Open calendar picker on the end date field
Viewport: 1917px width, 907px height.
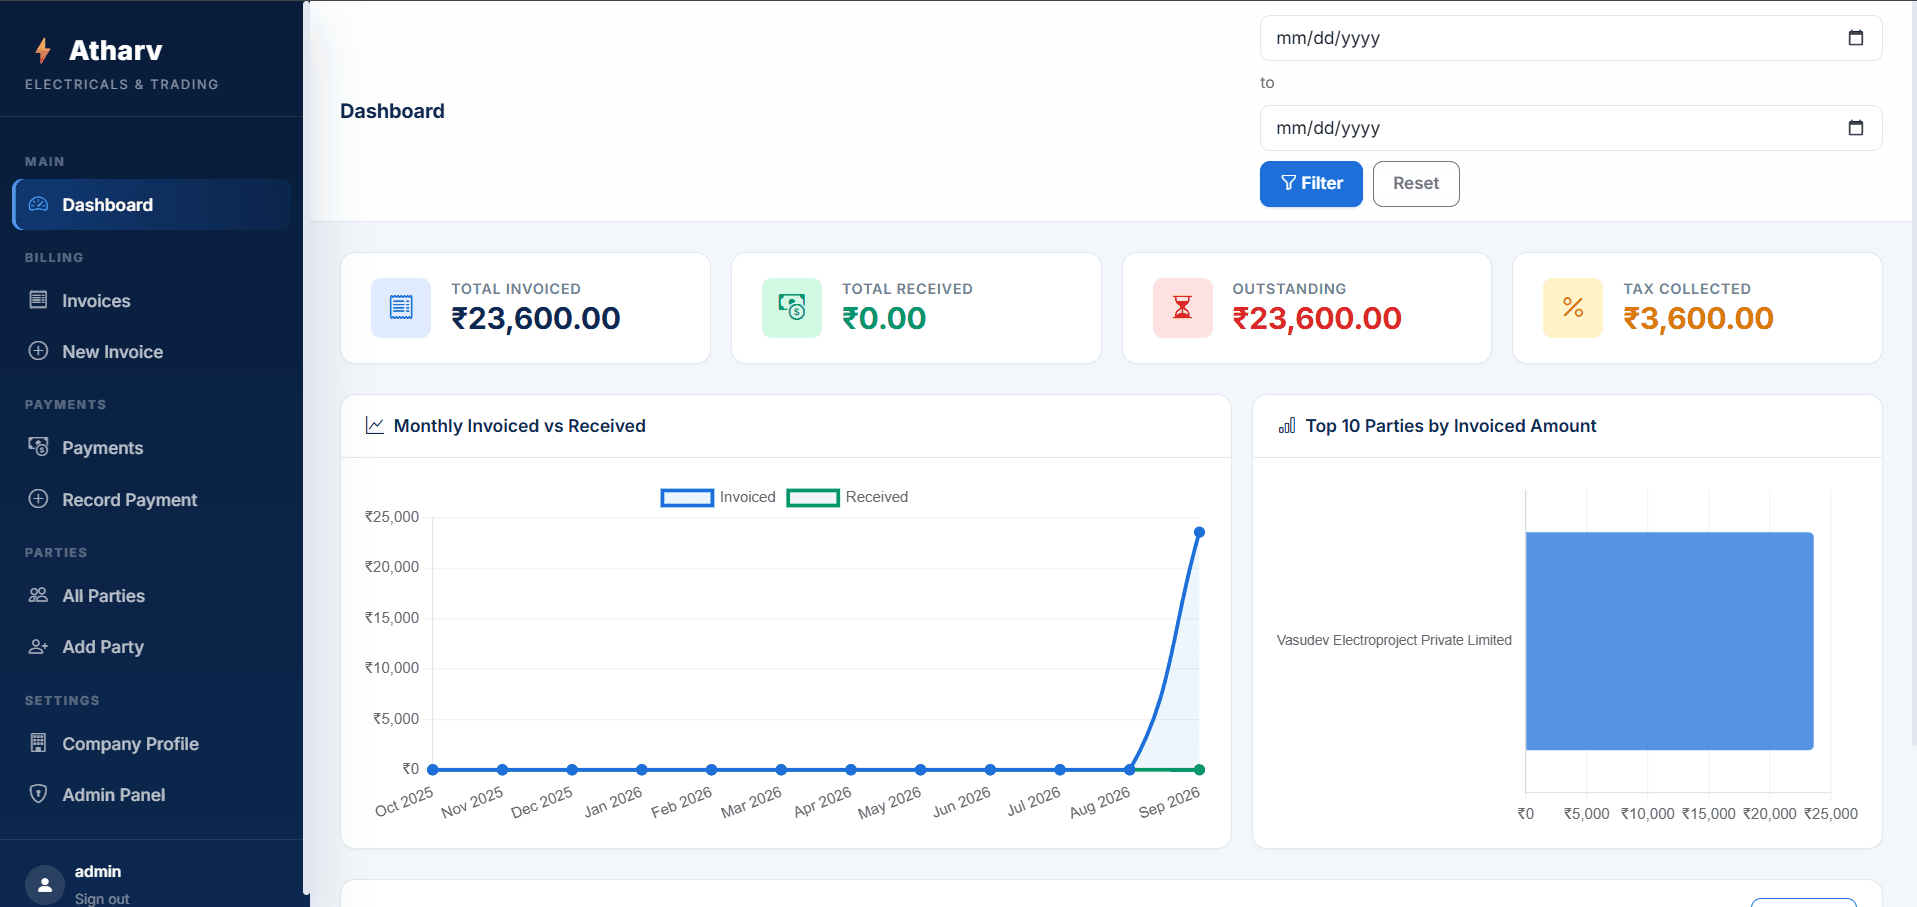1856,128
